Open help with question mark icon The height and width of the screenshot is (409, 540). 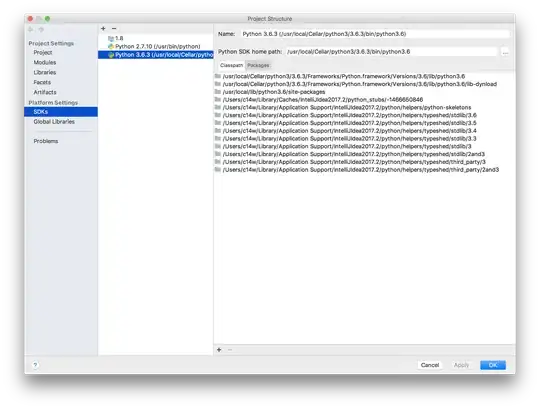tap(35, 365)
